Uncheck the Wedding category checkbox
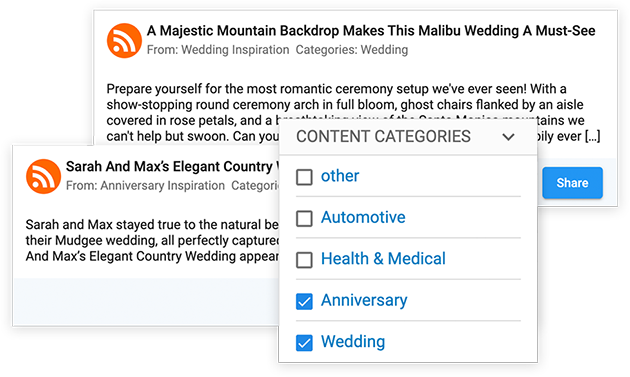The height and width of the screenshot is (377, 630). coord(304,342)
